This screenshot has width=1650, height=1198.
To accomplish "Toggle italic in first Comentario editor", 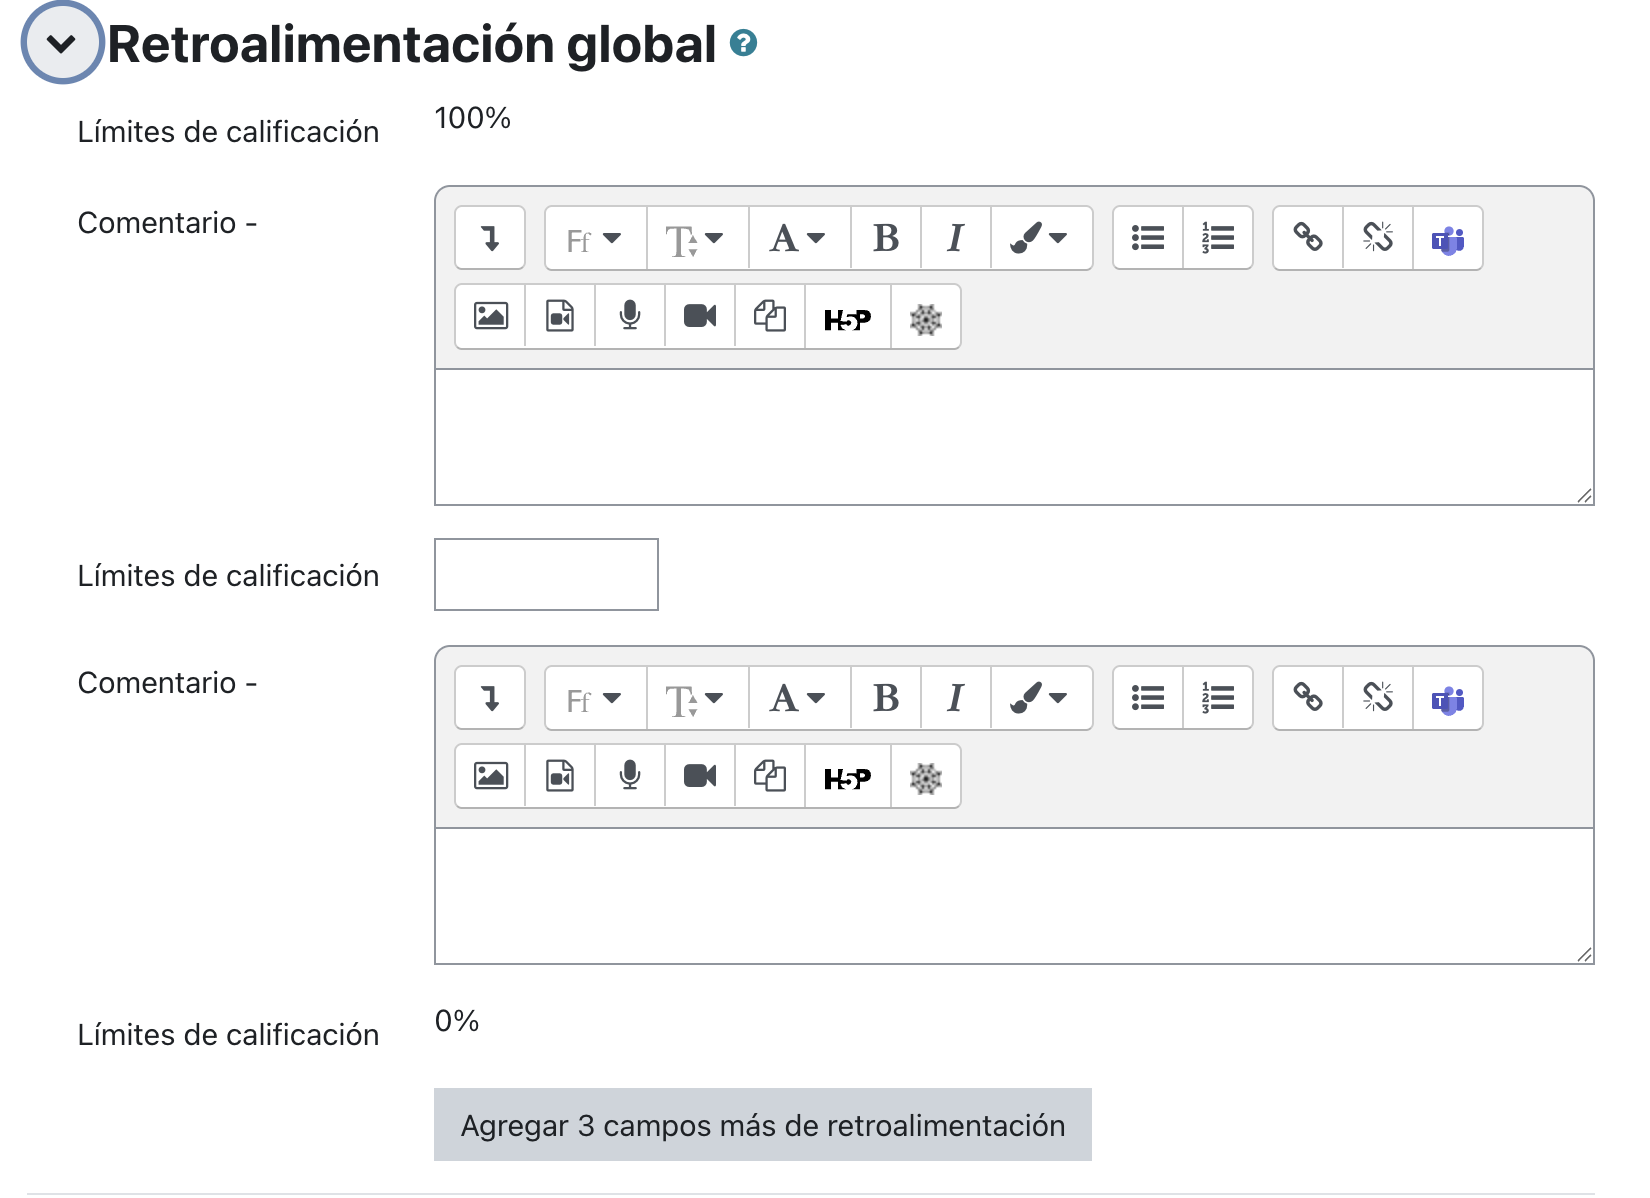I will click(x=956, y=238).
